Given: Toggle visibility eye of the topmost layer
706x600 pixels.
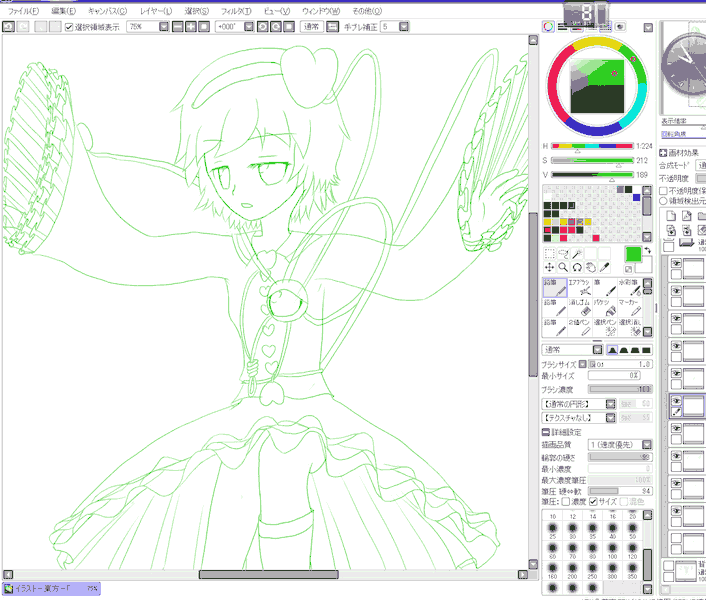Looking at the screenshot, I should point(676,263).
